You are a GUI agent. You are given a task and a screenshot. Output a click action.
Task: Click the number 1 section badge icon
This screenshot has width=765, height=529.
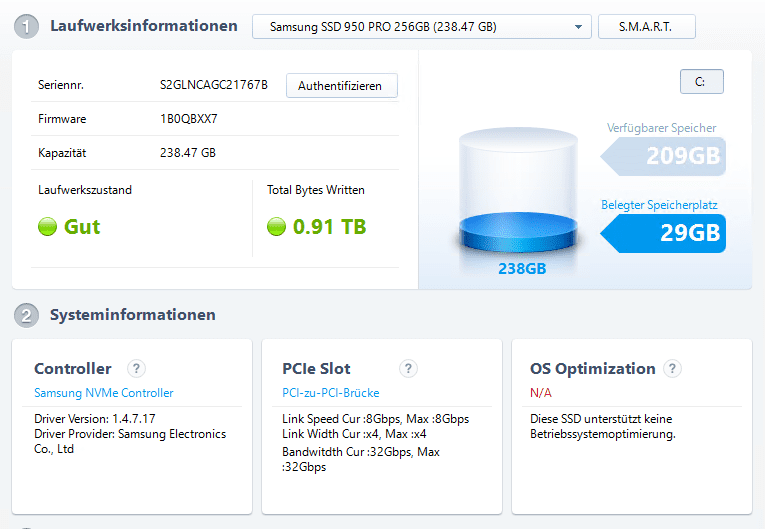tap(26, 26)
